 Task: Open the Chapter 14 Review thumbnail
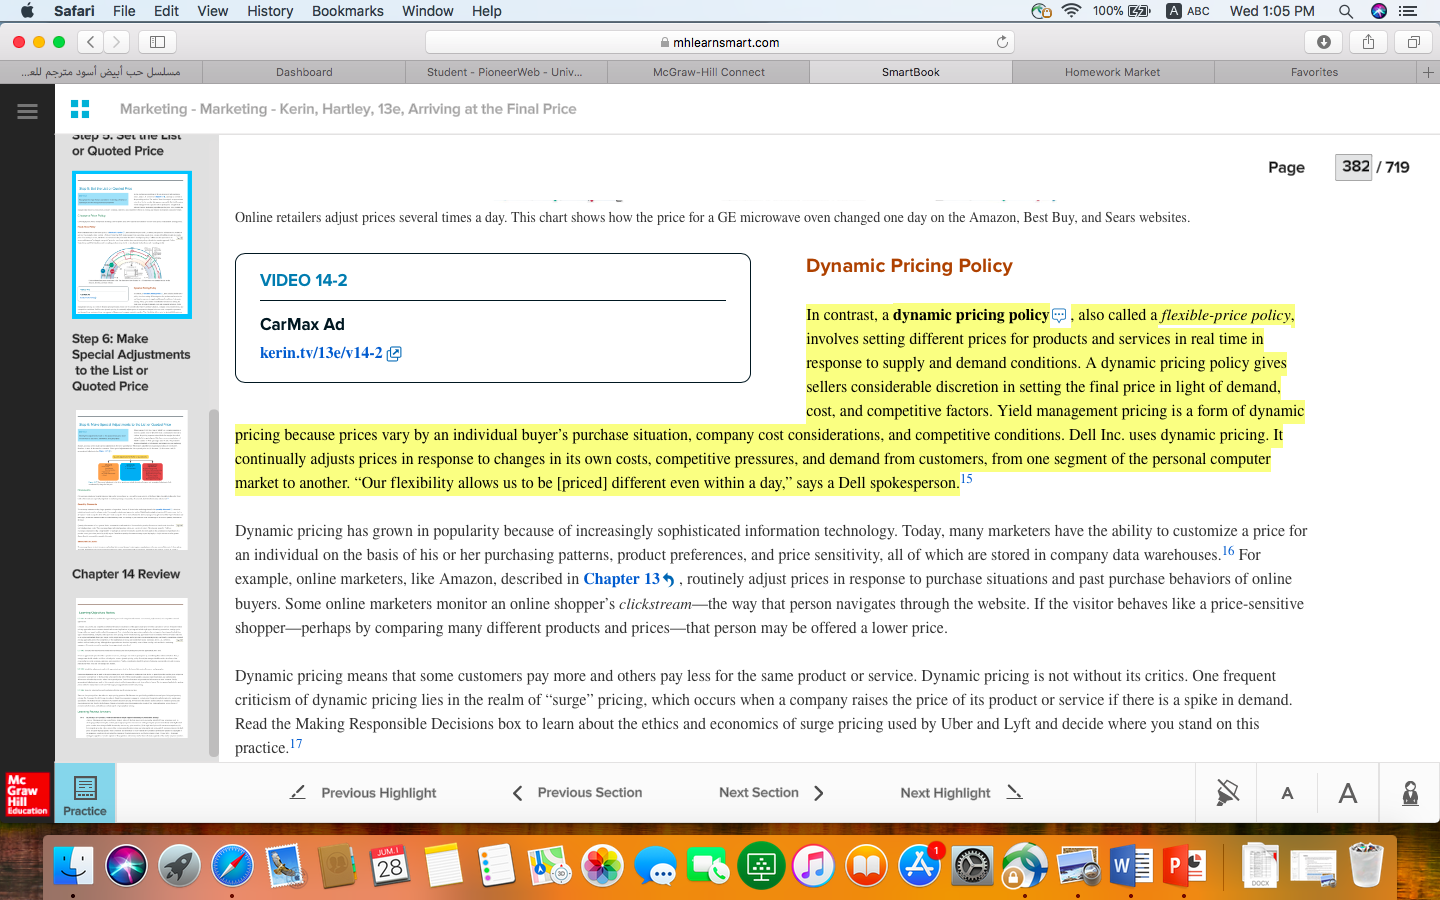132,668
